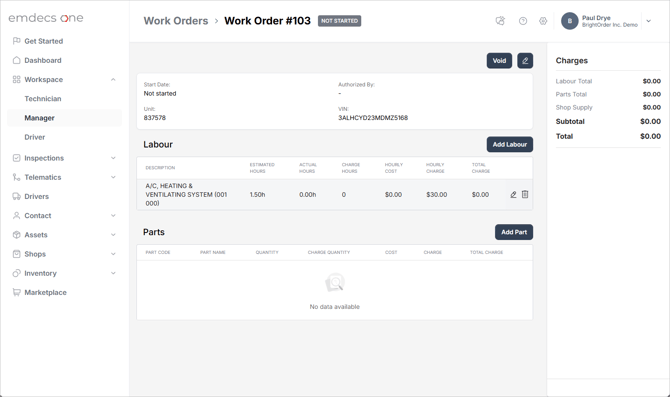The image size is (670, 397).
Task: Expand the Inspections menu chevron
Action: click(x=113, y=158)
